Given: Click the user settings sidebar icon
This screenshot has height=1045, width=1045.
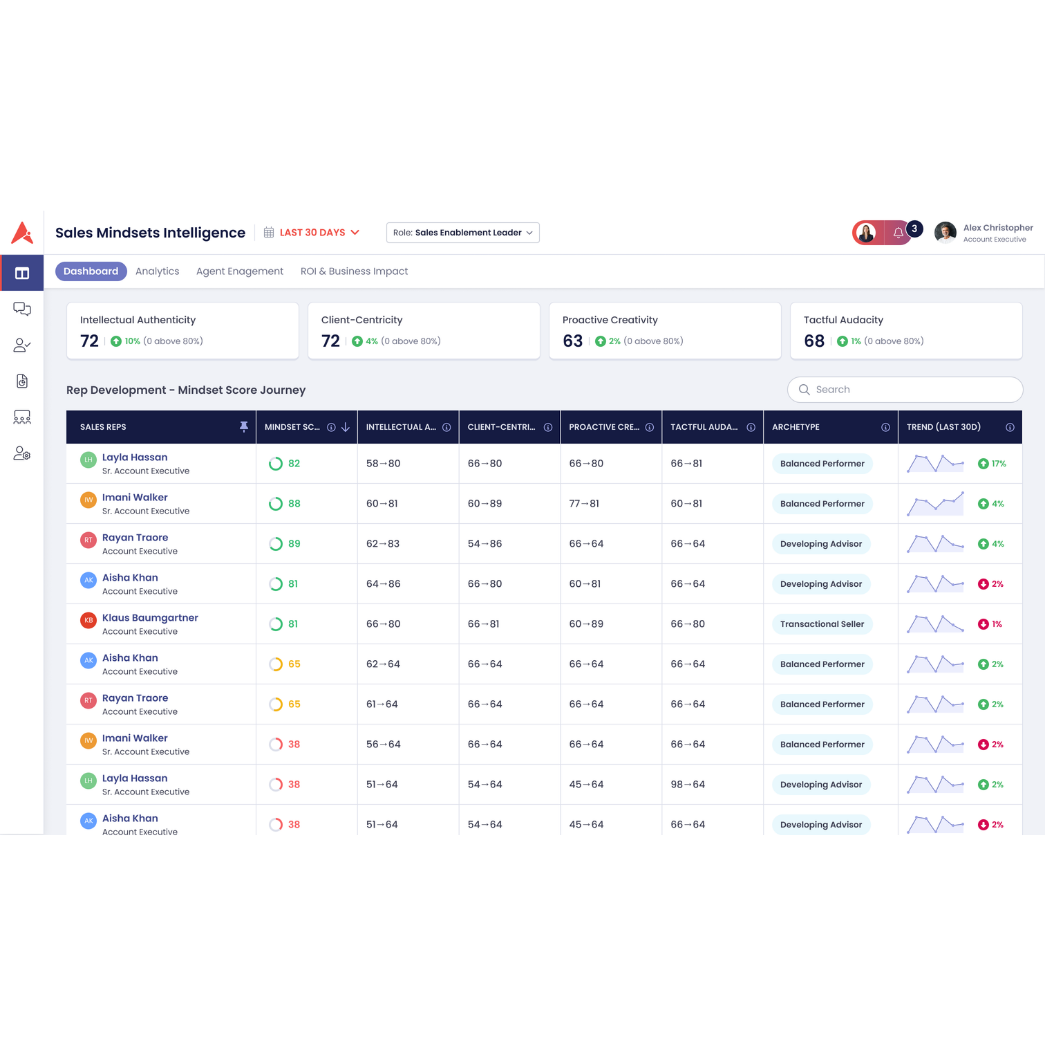Looking at the screenshot, I should pos(21,453).
